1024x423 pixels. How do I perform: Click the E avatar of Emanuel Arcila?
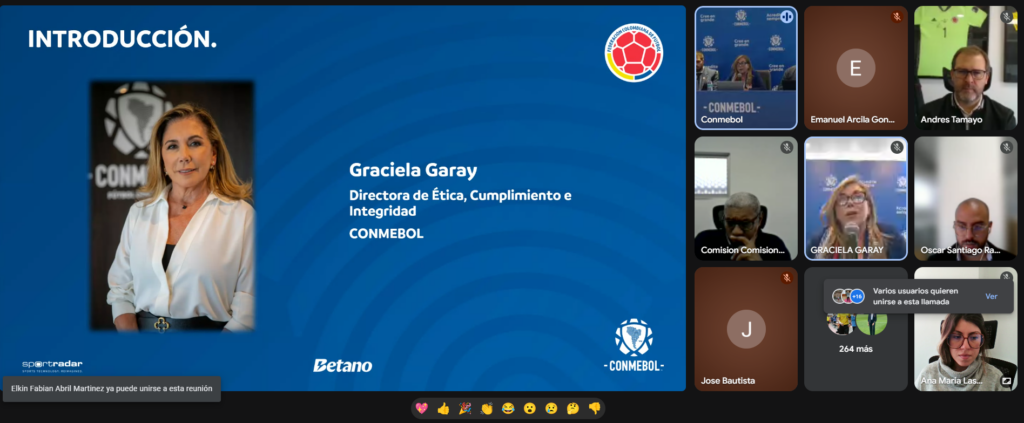[856, 68]
